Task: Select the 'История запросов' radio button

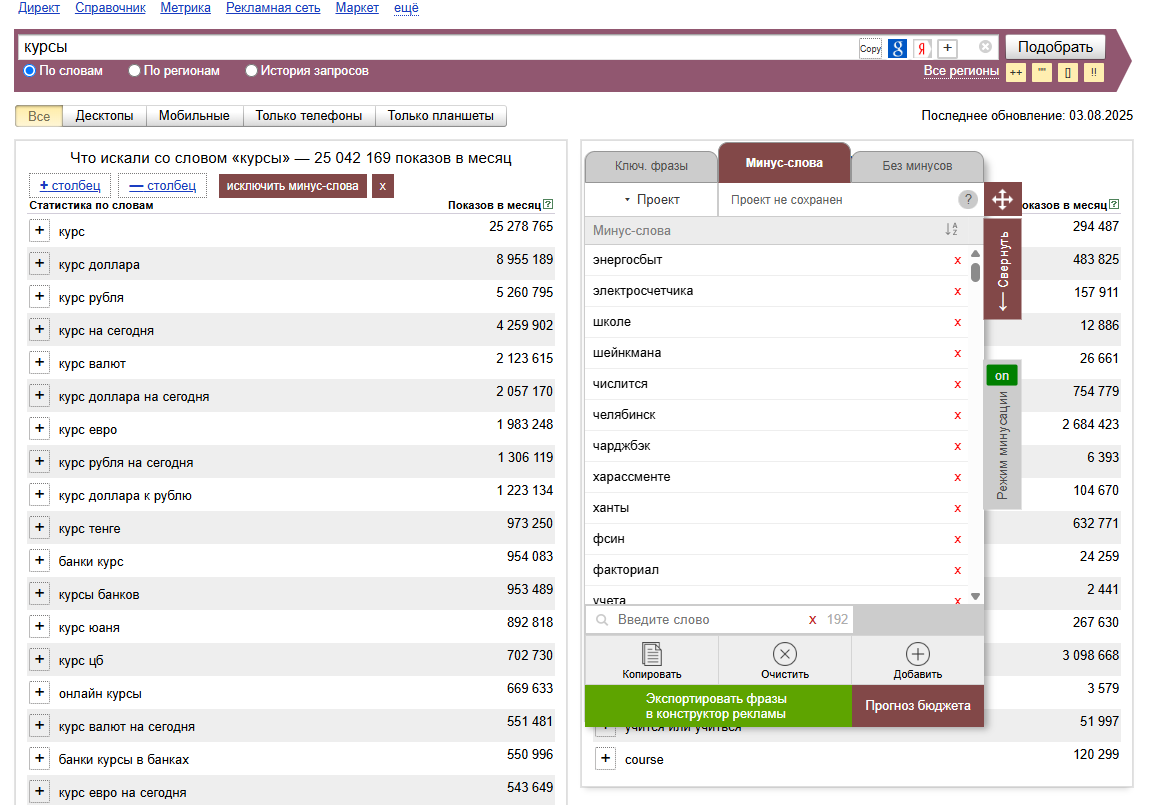Action: click(x=251, y=71)
